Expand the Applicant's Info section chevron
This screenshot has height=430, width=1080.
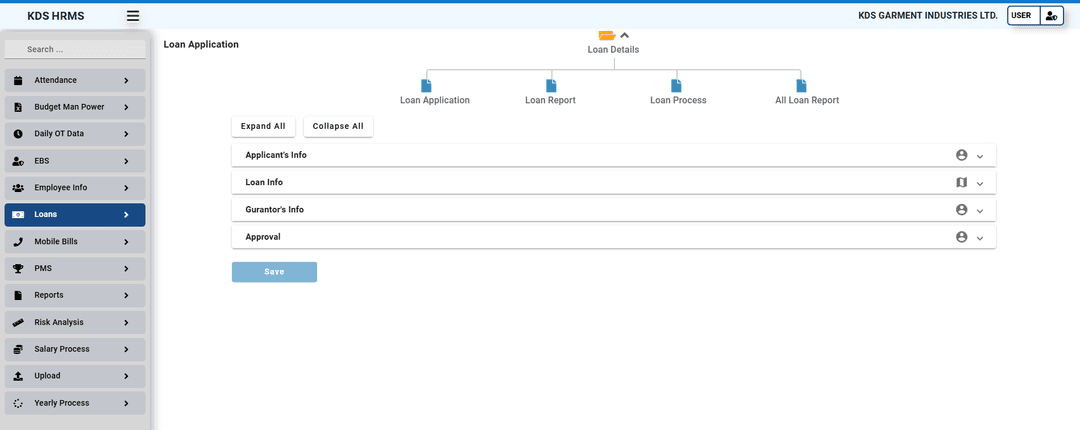pos(980,156)
